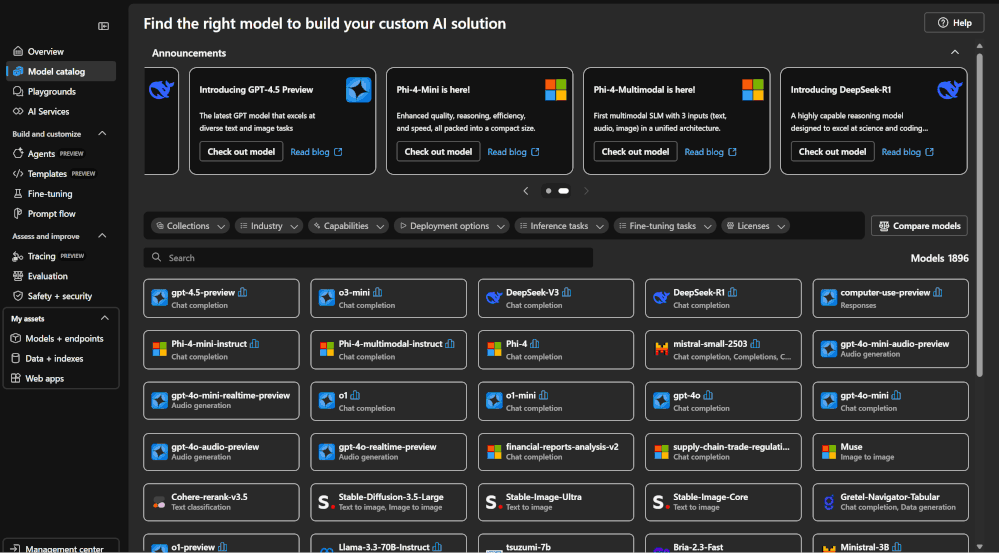Collapse the Announcements section
Viewport: 999px width, 553px height.
coord(954,52)
